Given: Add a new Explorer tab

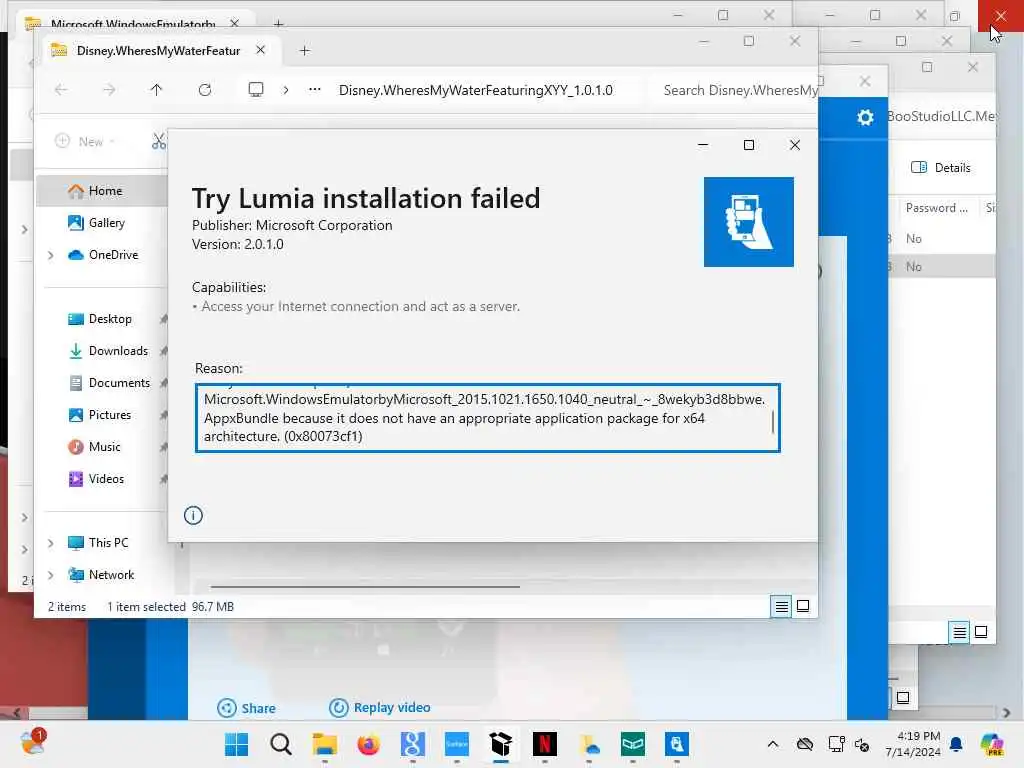Looking at the screenshot, I should pyautogui.click(x=304, y=50).
